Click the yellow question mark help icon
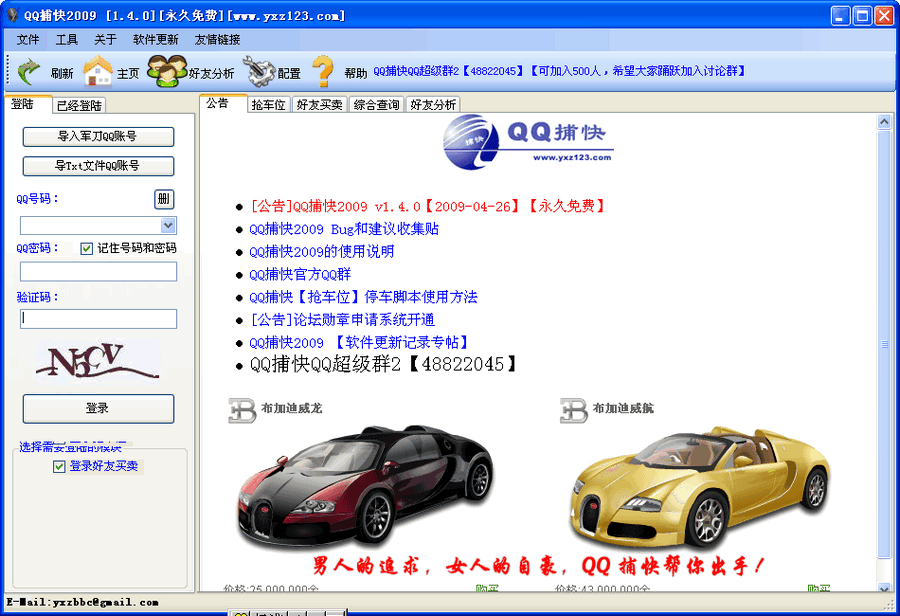 (323, 72)
